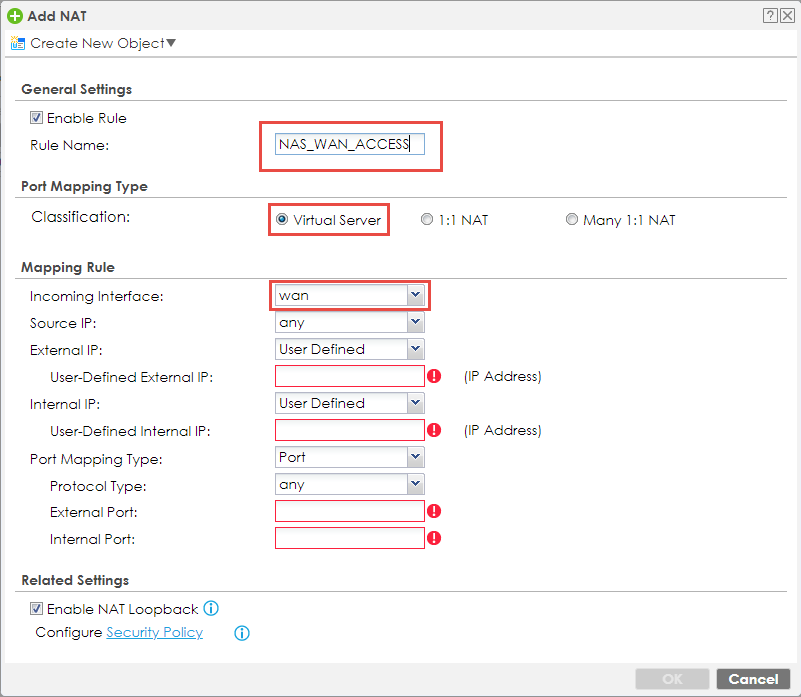The width and height of the screenshot is (801, 697).
Task: Choose the Many 1:1 NAT classification
Action: point(572,220)
